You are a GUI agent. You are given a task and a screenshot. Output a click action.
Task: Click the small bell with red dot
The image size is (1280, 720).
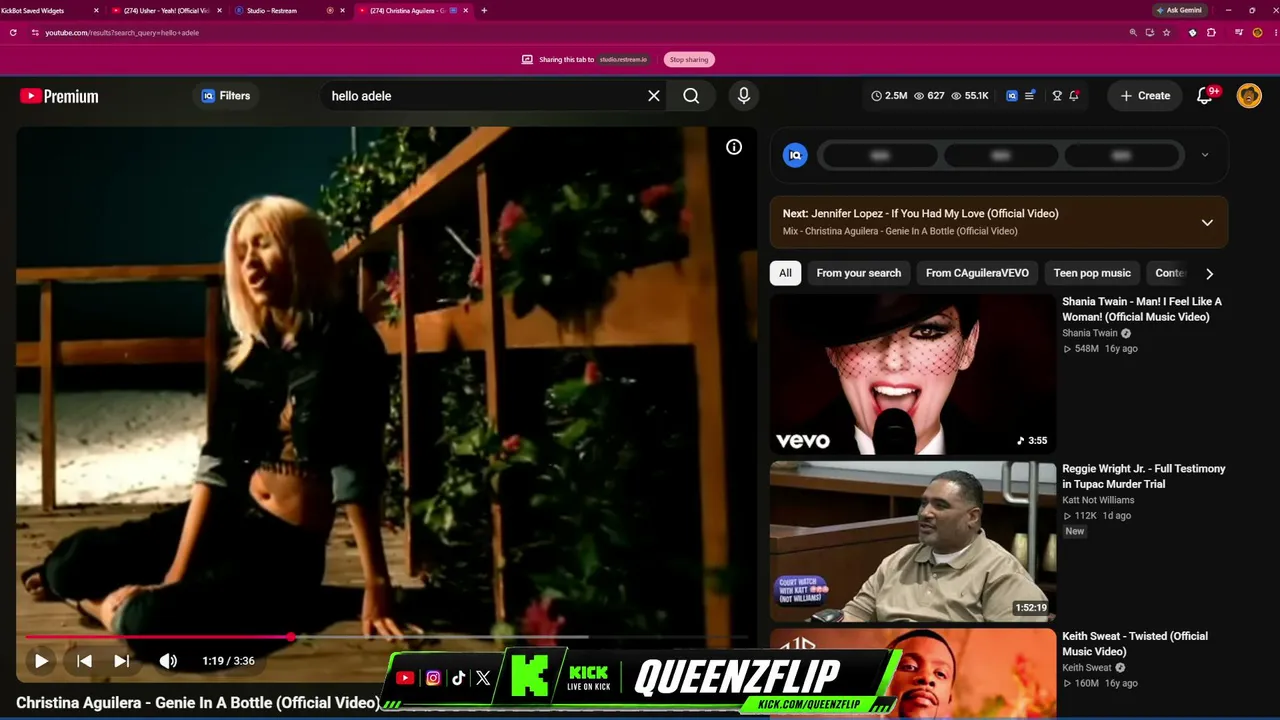pos(1074,96)
